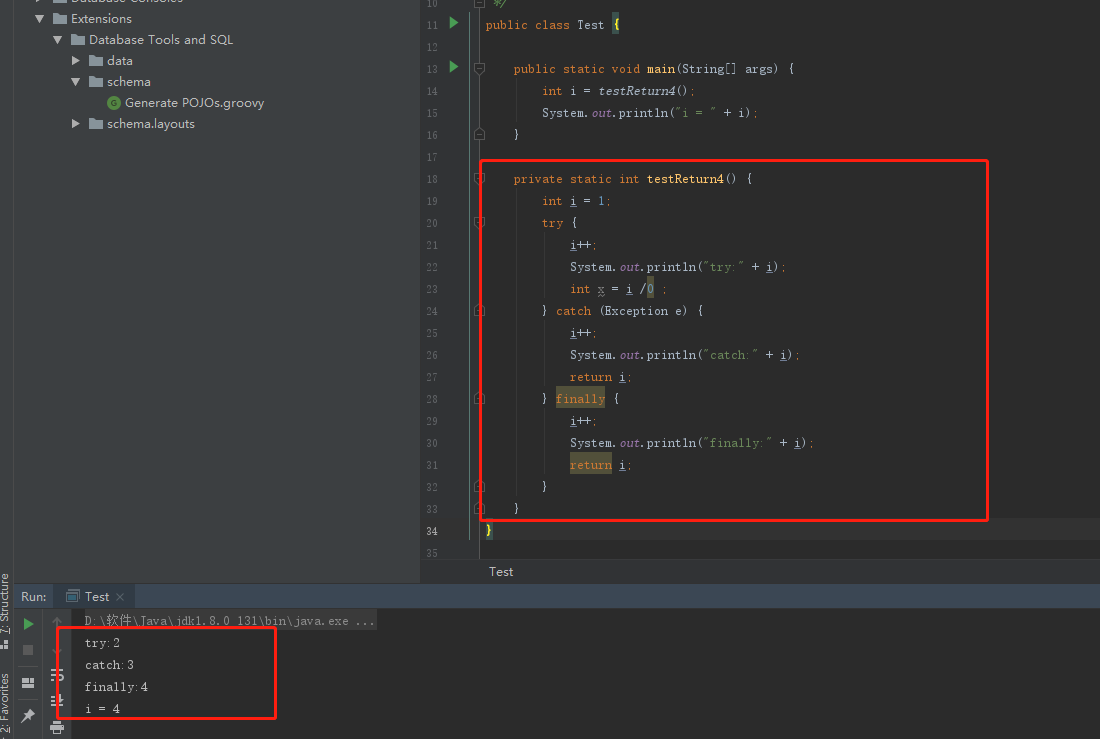Restore layout icon in Run toolbar
The width and height of the screenshot is (1100, 739).
click(x=28, y=682)
